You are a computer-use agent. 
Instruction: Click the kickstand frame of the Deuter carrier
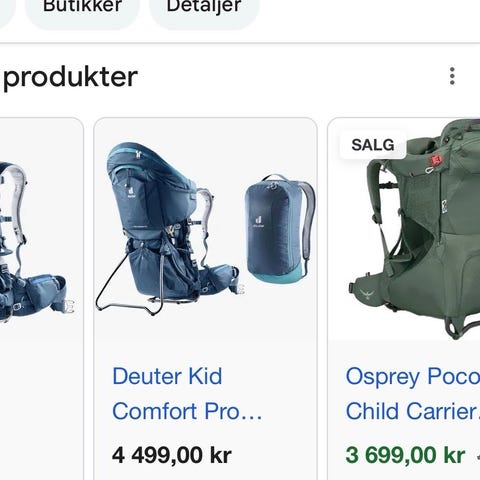tap(130, 288)
